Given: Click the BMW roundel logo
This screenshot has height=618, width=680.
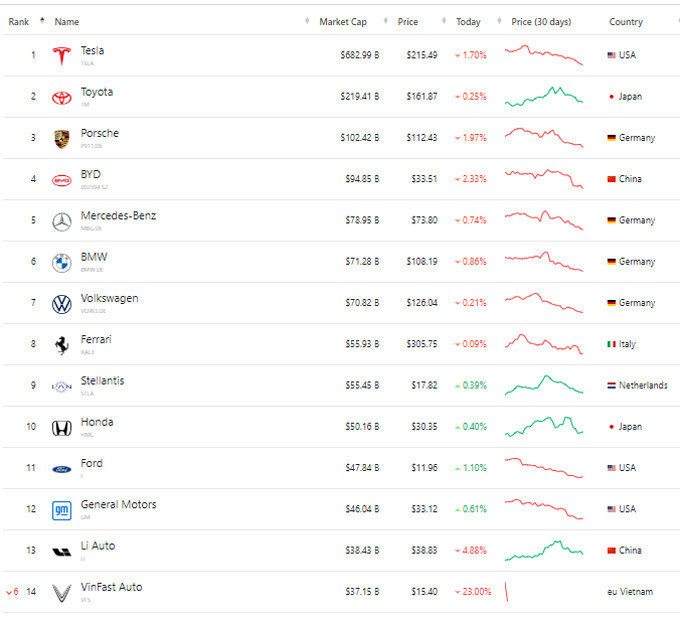Looking at the screenshot, I should (x=62, y=262).
